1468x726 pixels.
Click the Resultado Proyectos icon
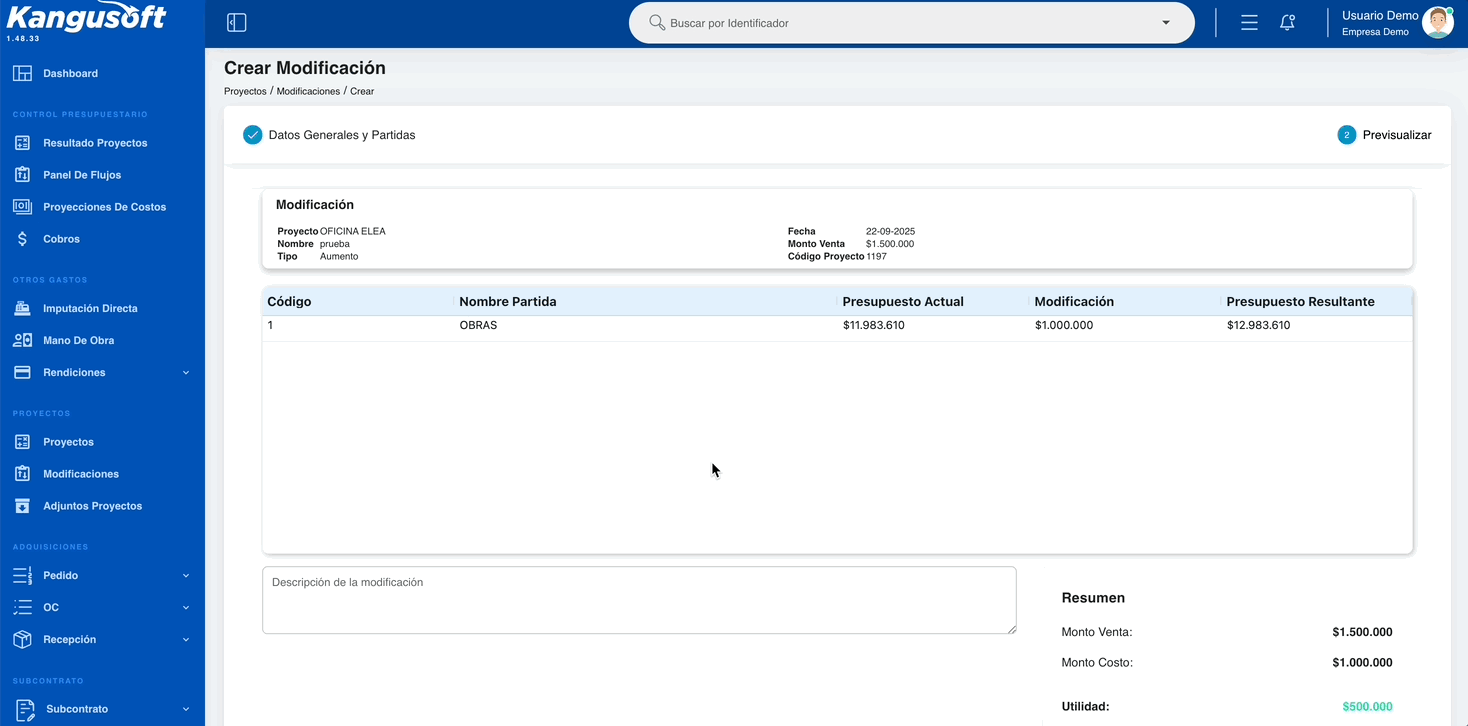point(22,143)
